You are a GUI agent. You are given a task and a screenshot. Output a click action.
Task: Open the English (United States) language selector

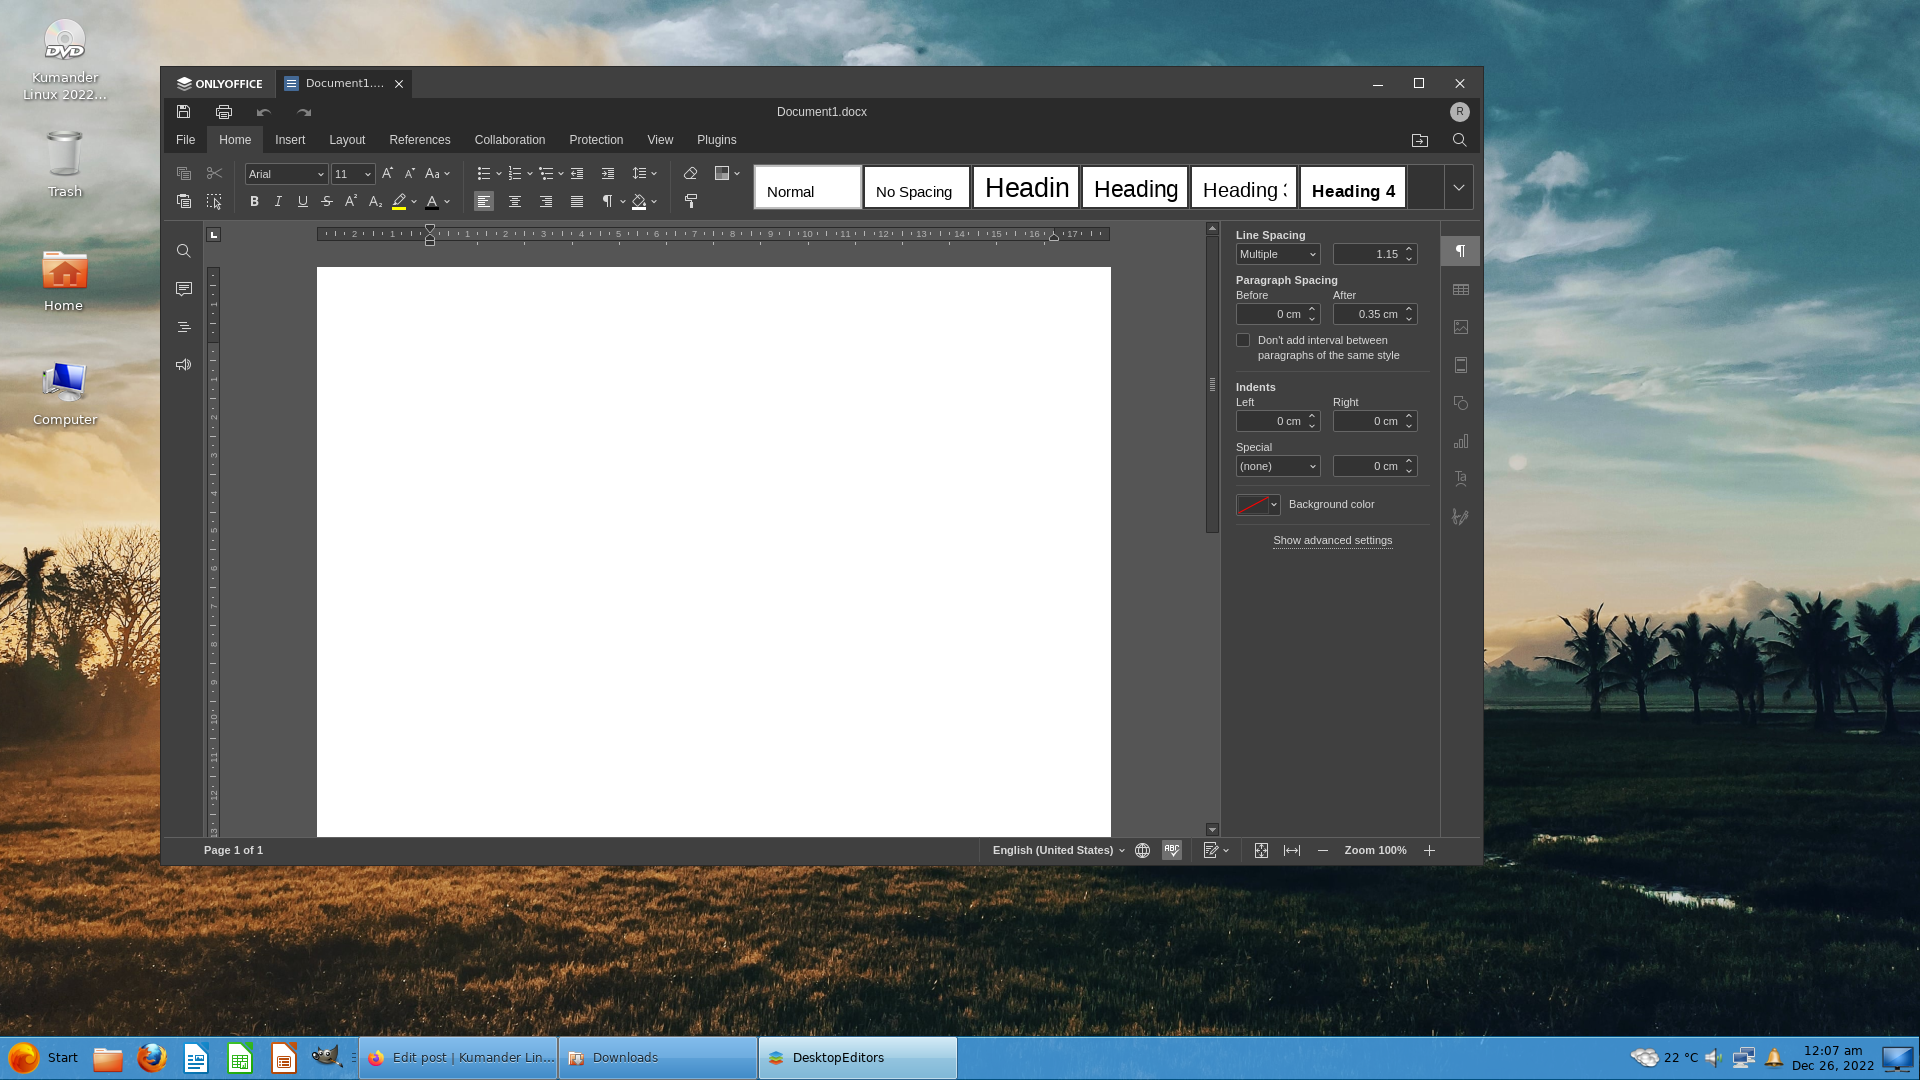(x=1058, y=850)
